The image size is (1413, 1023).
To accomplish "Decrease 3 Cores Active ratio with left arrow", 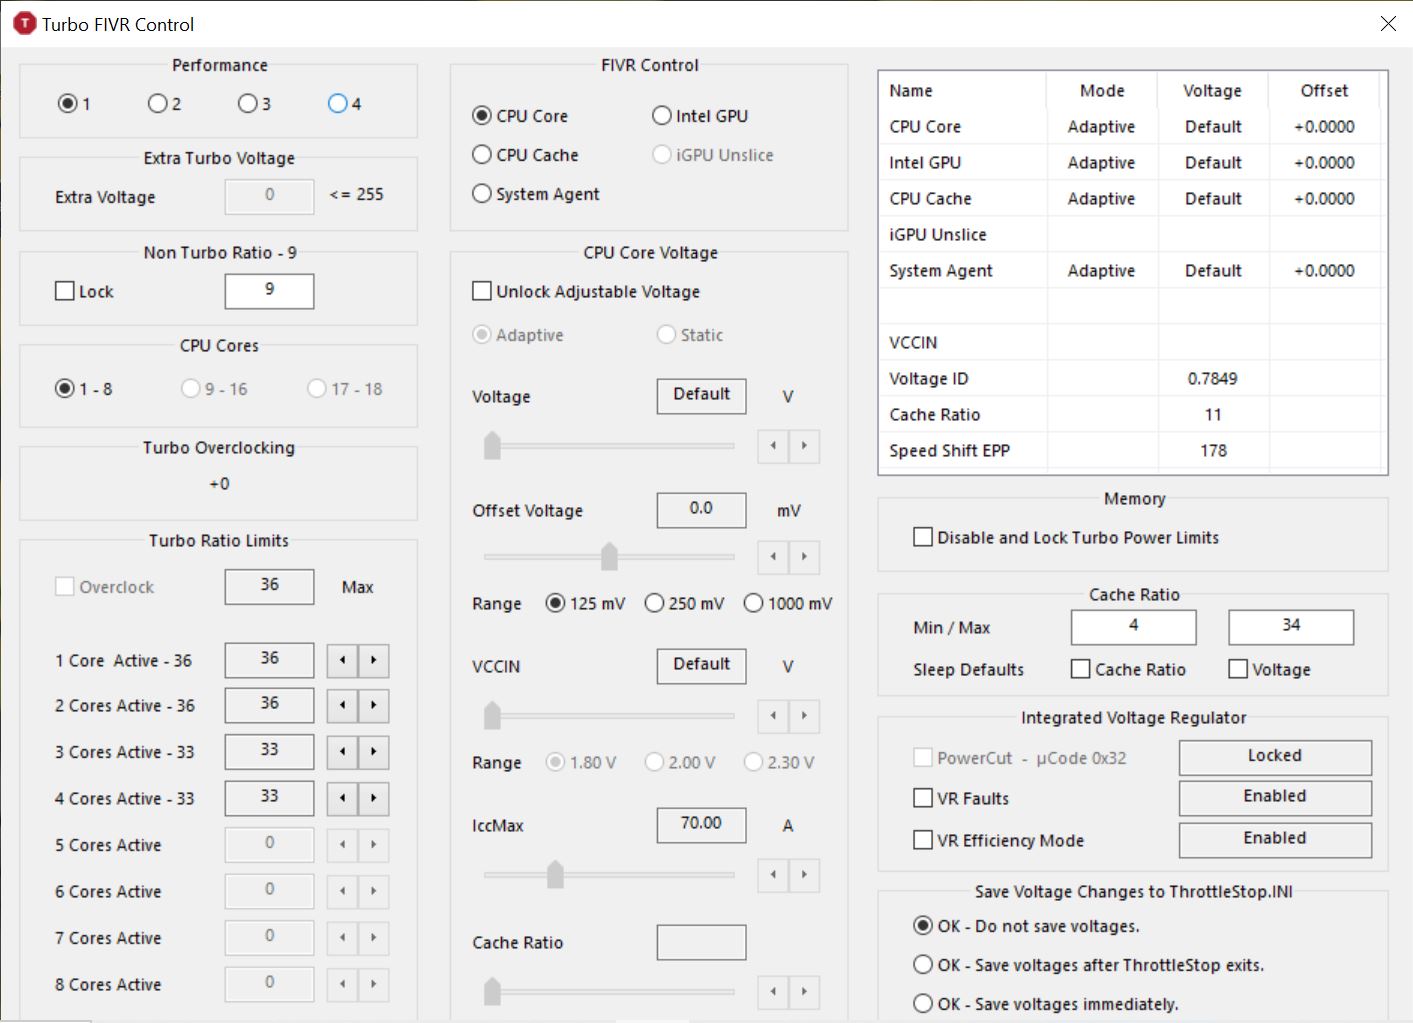I will click(342, 752).
